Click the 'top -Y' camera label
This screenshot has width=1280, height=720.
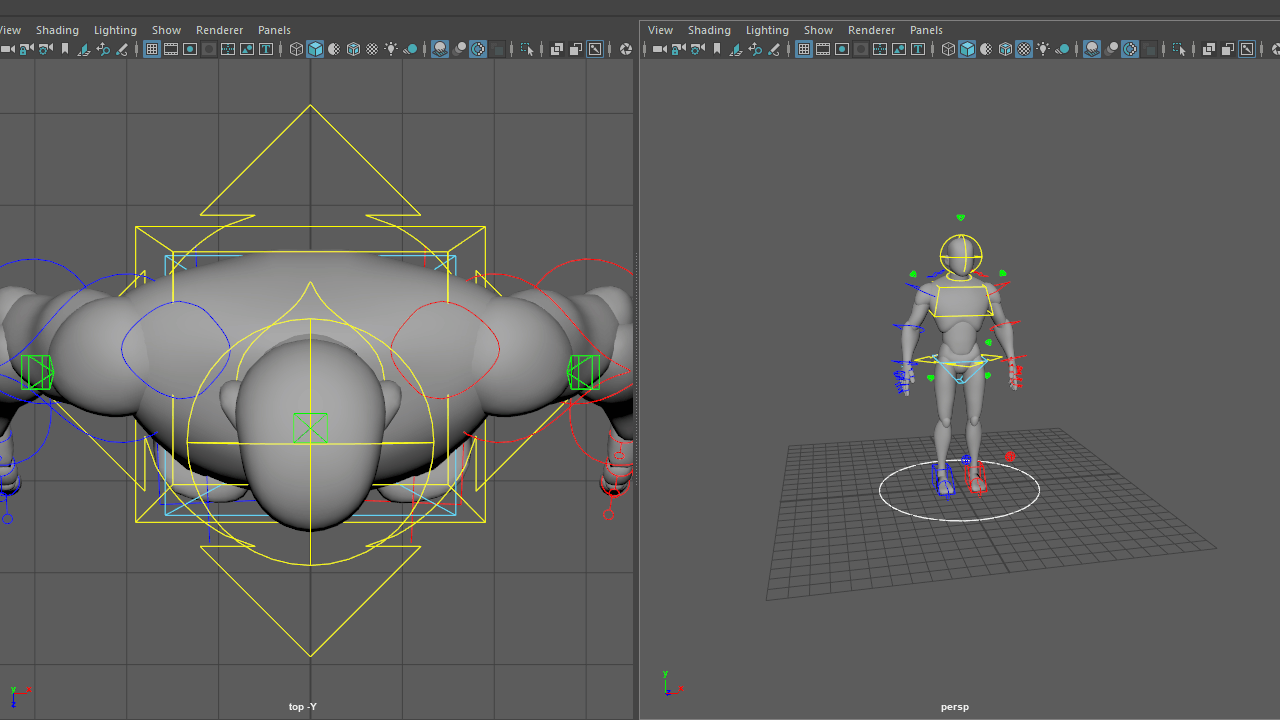(303, 707)
